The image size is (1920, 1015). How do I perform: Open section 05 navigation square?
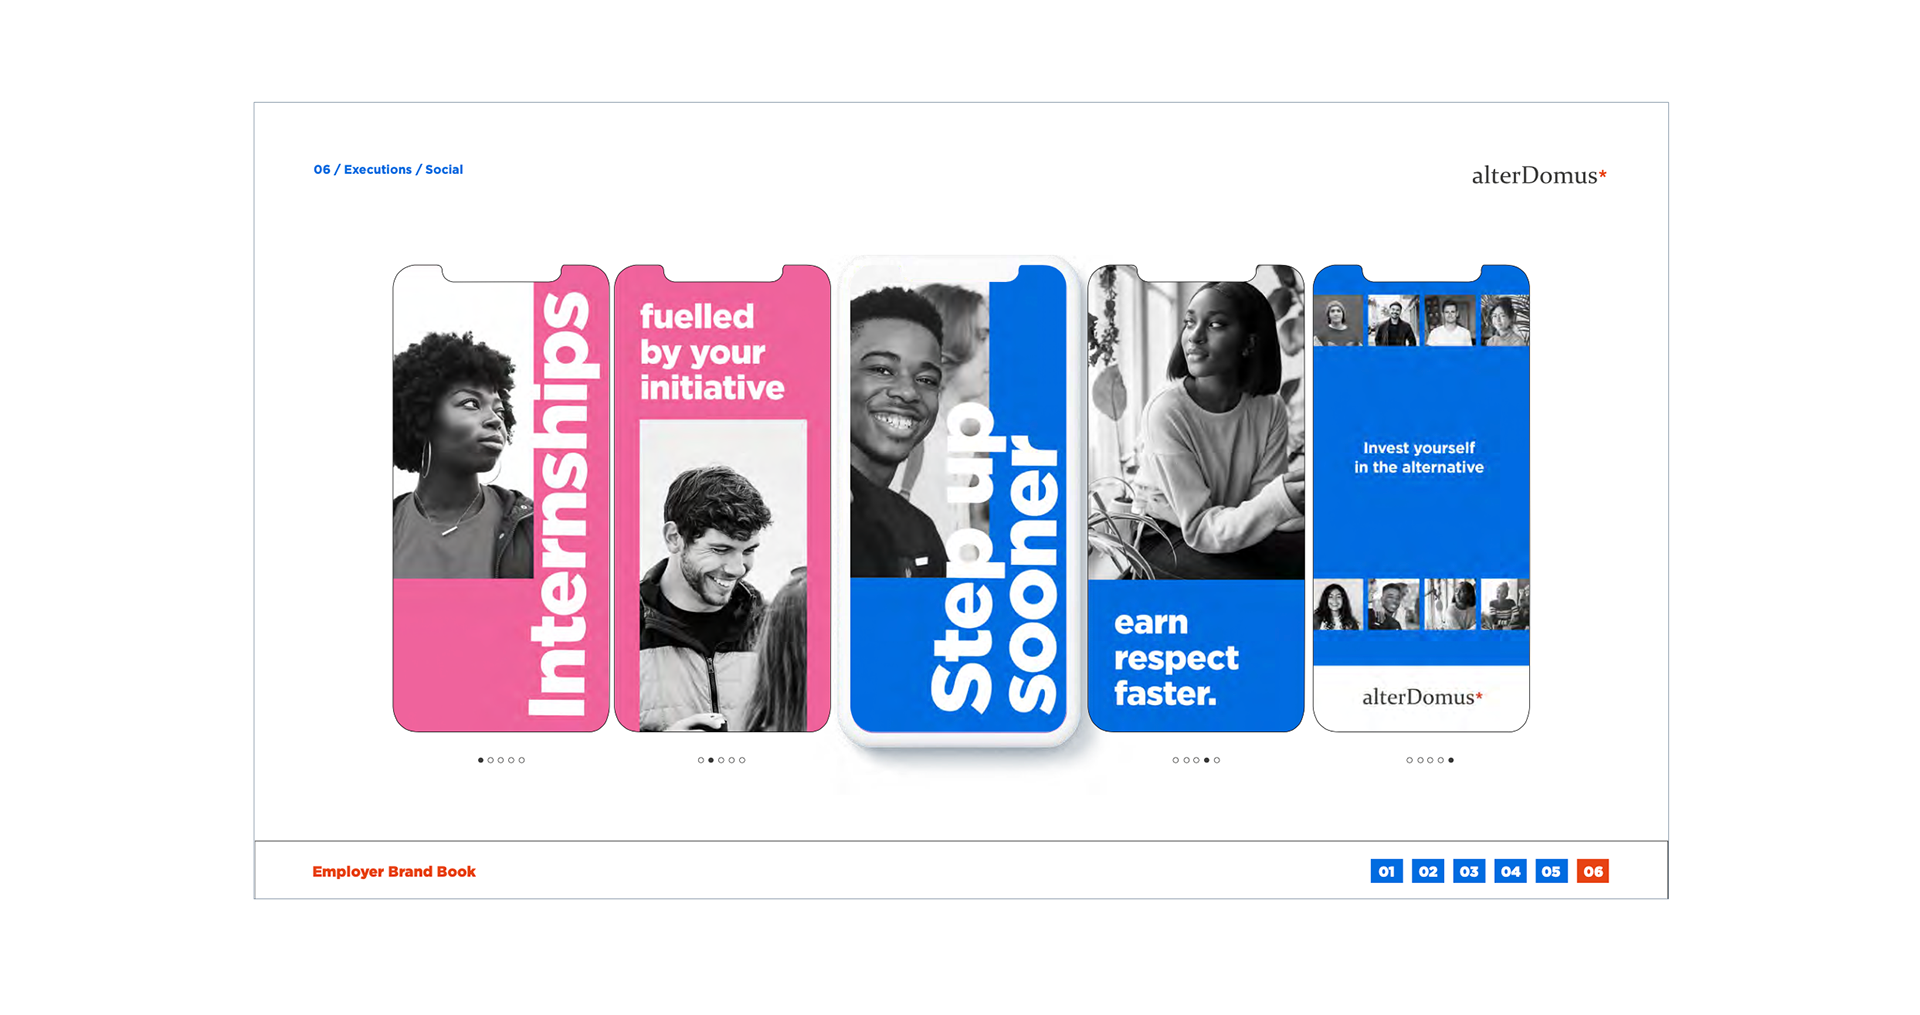tap(1551, 871)
